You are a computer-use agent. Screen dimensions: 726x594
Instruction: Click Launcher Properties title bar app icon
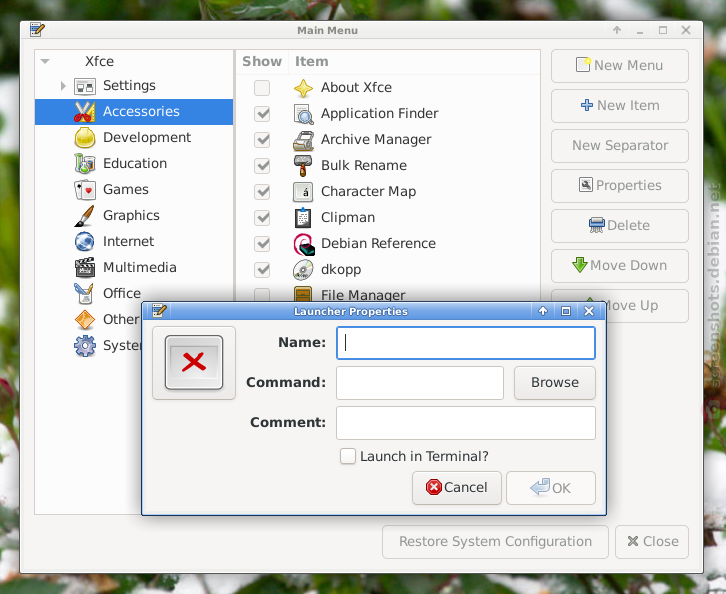point(159,311)
